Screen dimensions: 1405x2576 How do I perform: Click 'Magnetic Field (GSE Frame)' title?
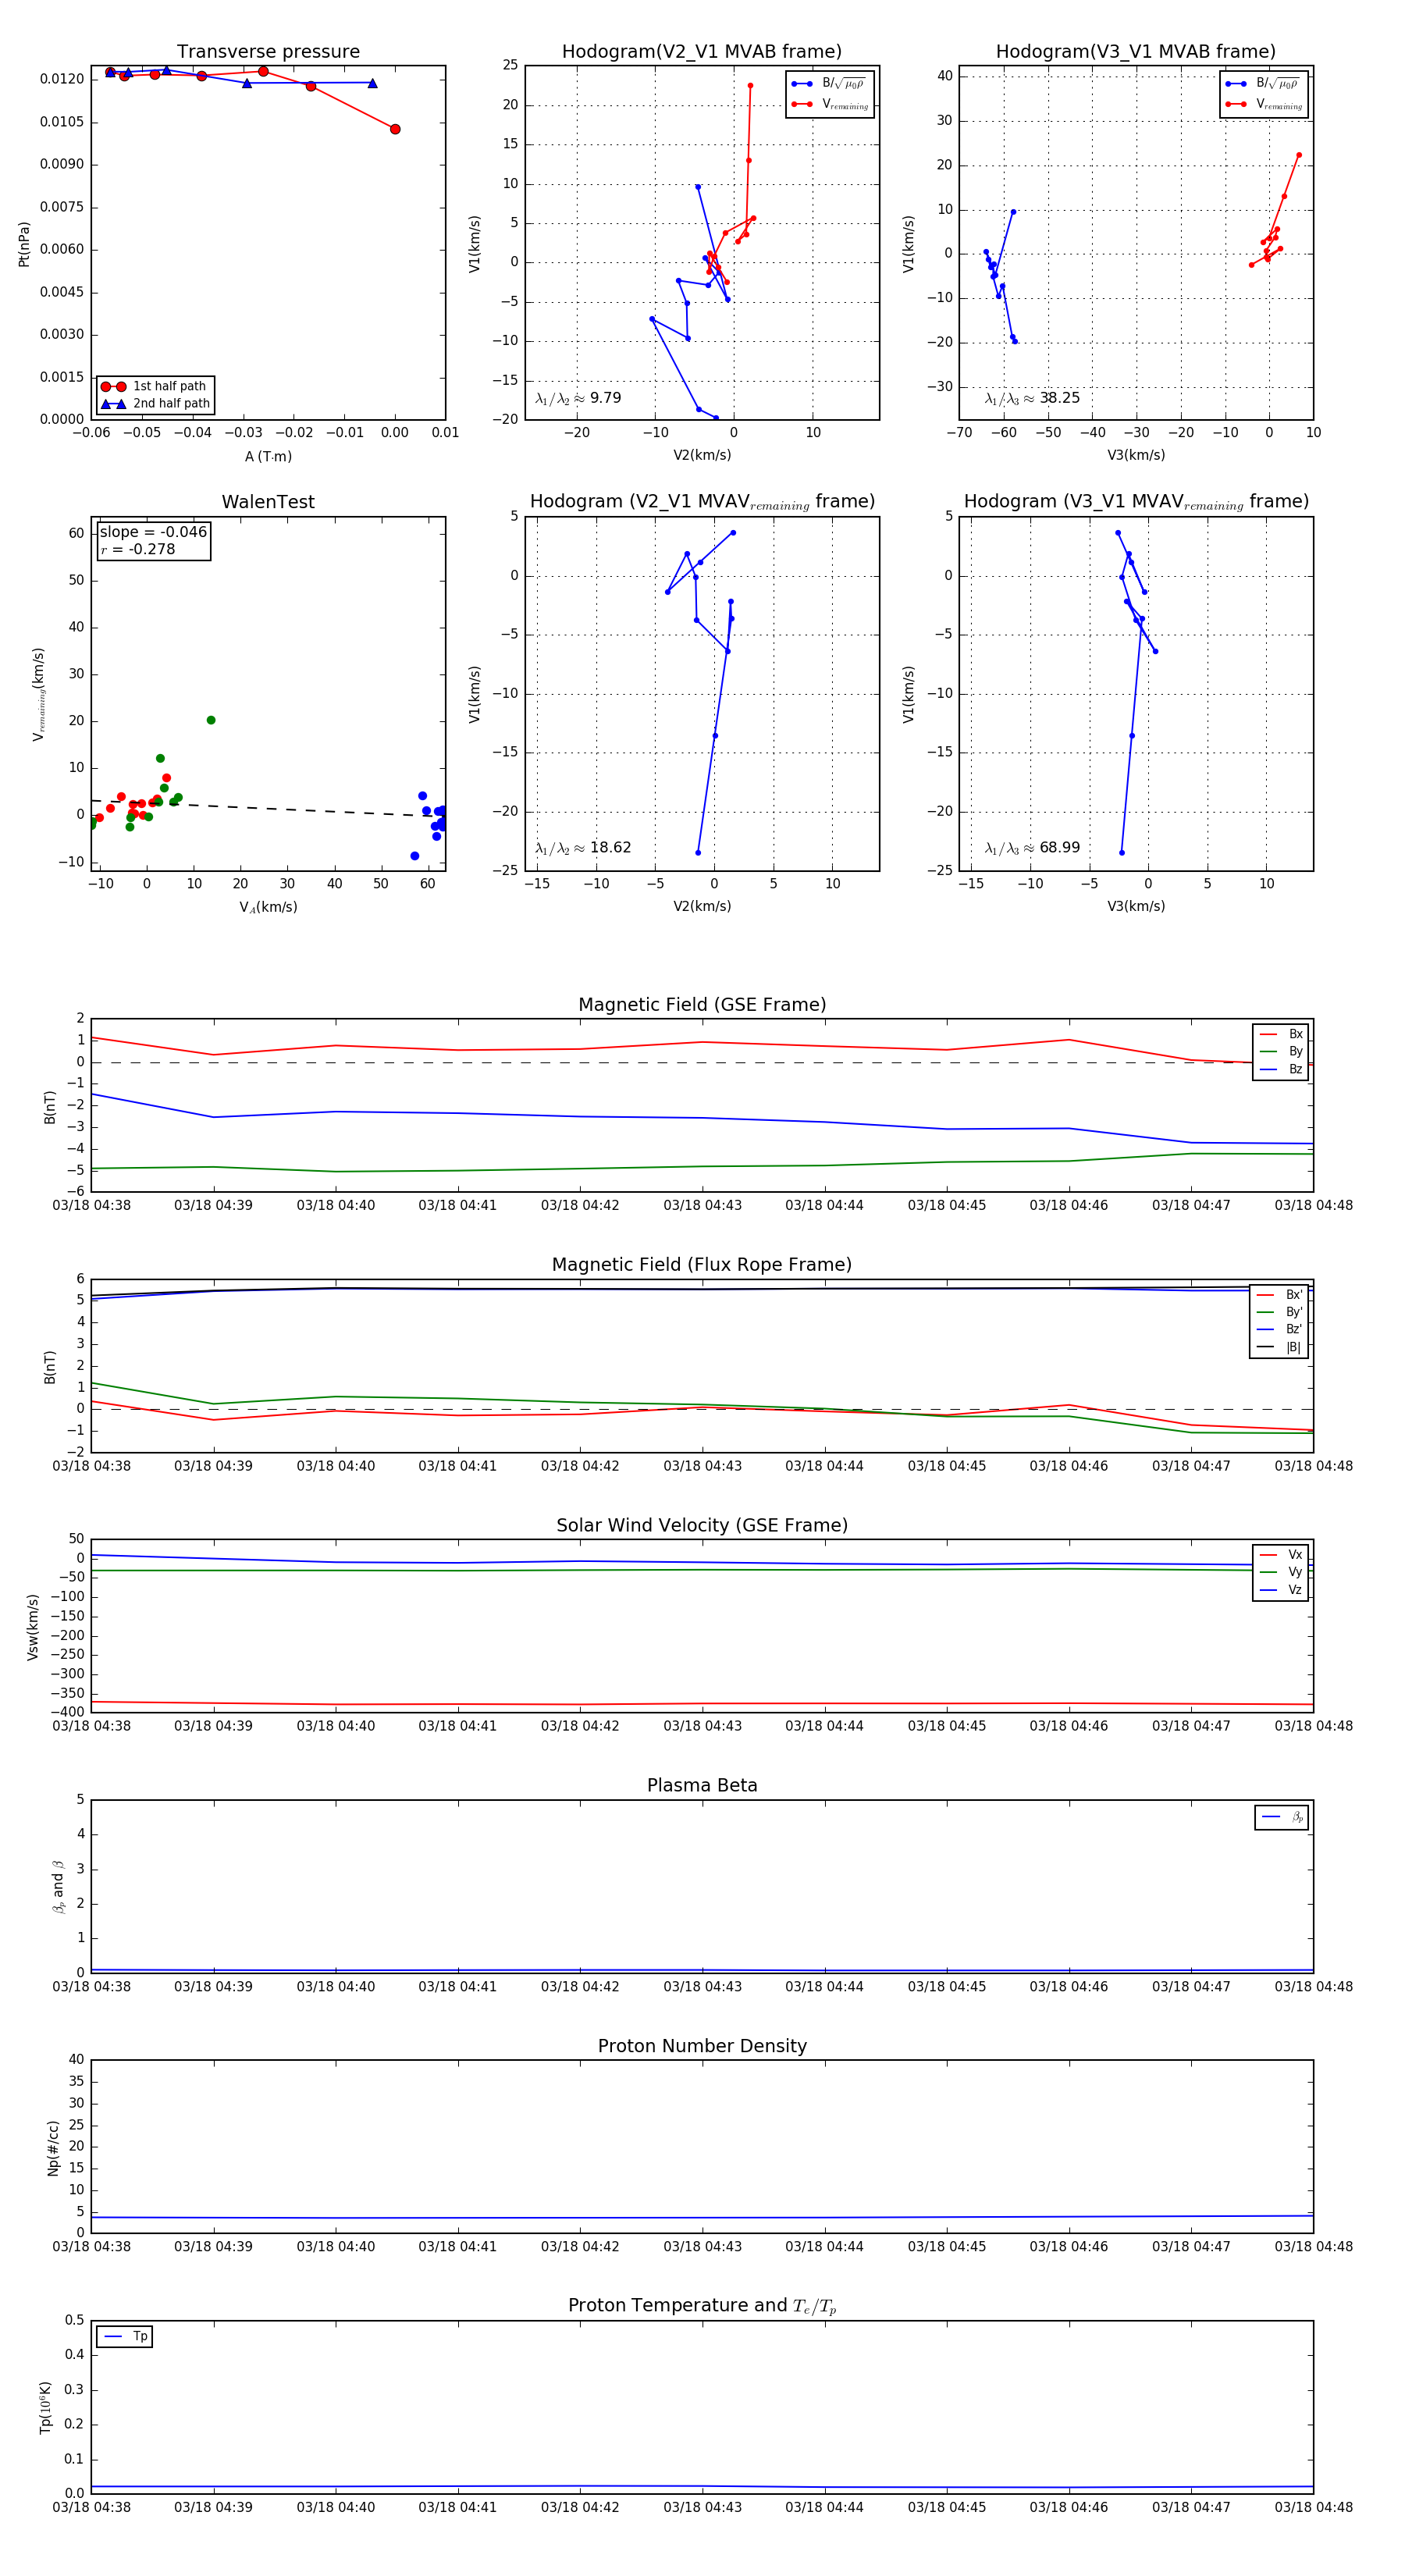coord(702,1005)
